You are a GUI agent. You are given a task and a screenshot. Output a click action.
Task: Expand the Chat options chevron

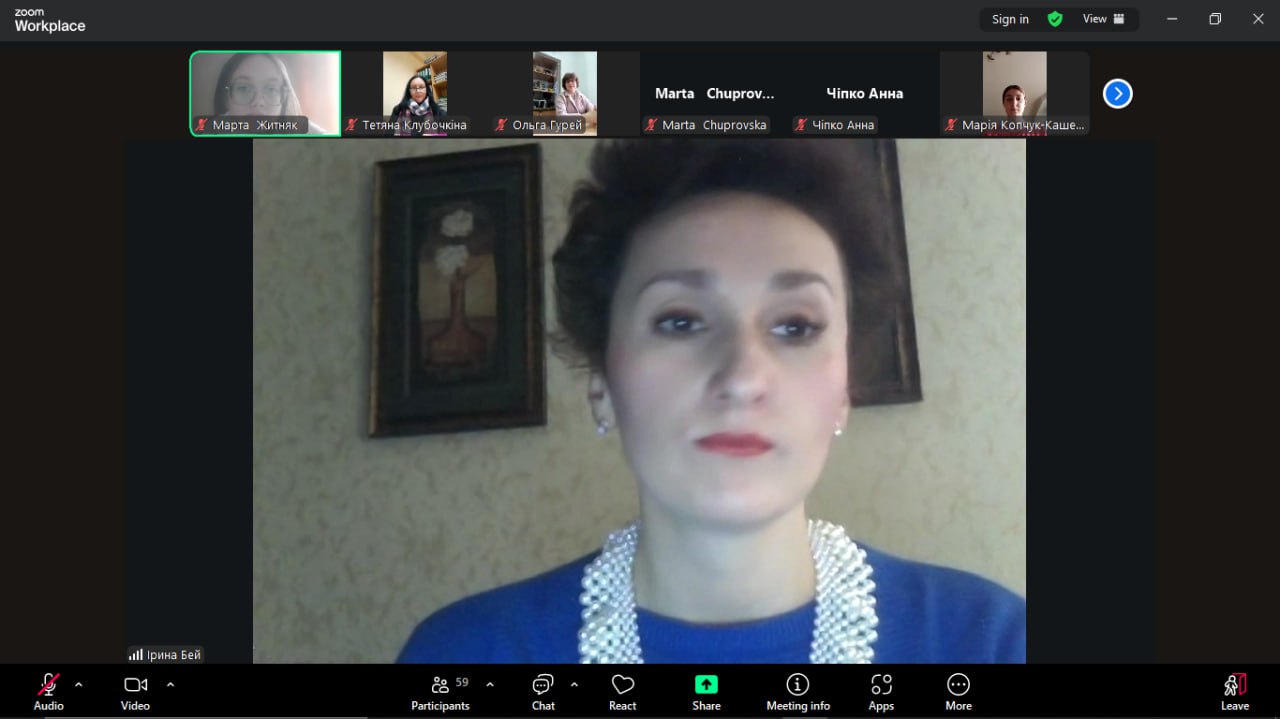point(574,685)
